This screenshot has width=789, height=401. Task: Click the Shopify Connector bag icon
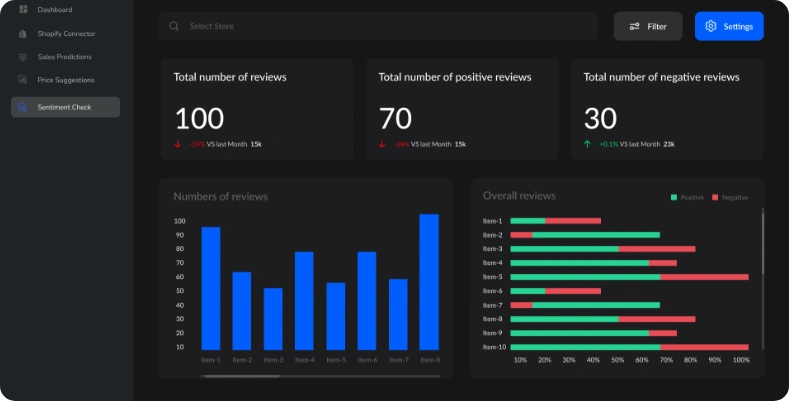click(x=23, y=34)
